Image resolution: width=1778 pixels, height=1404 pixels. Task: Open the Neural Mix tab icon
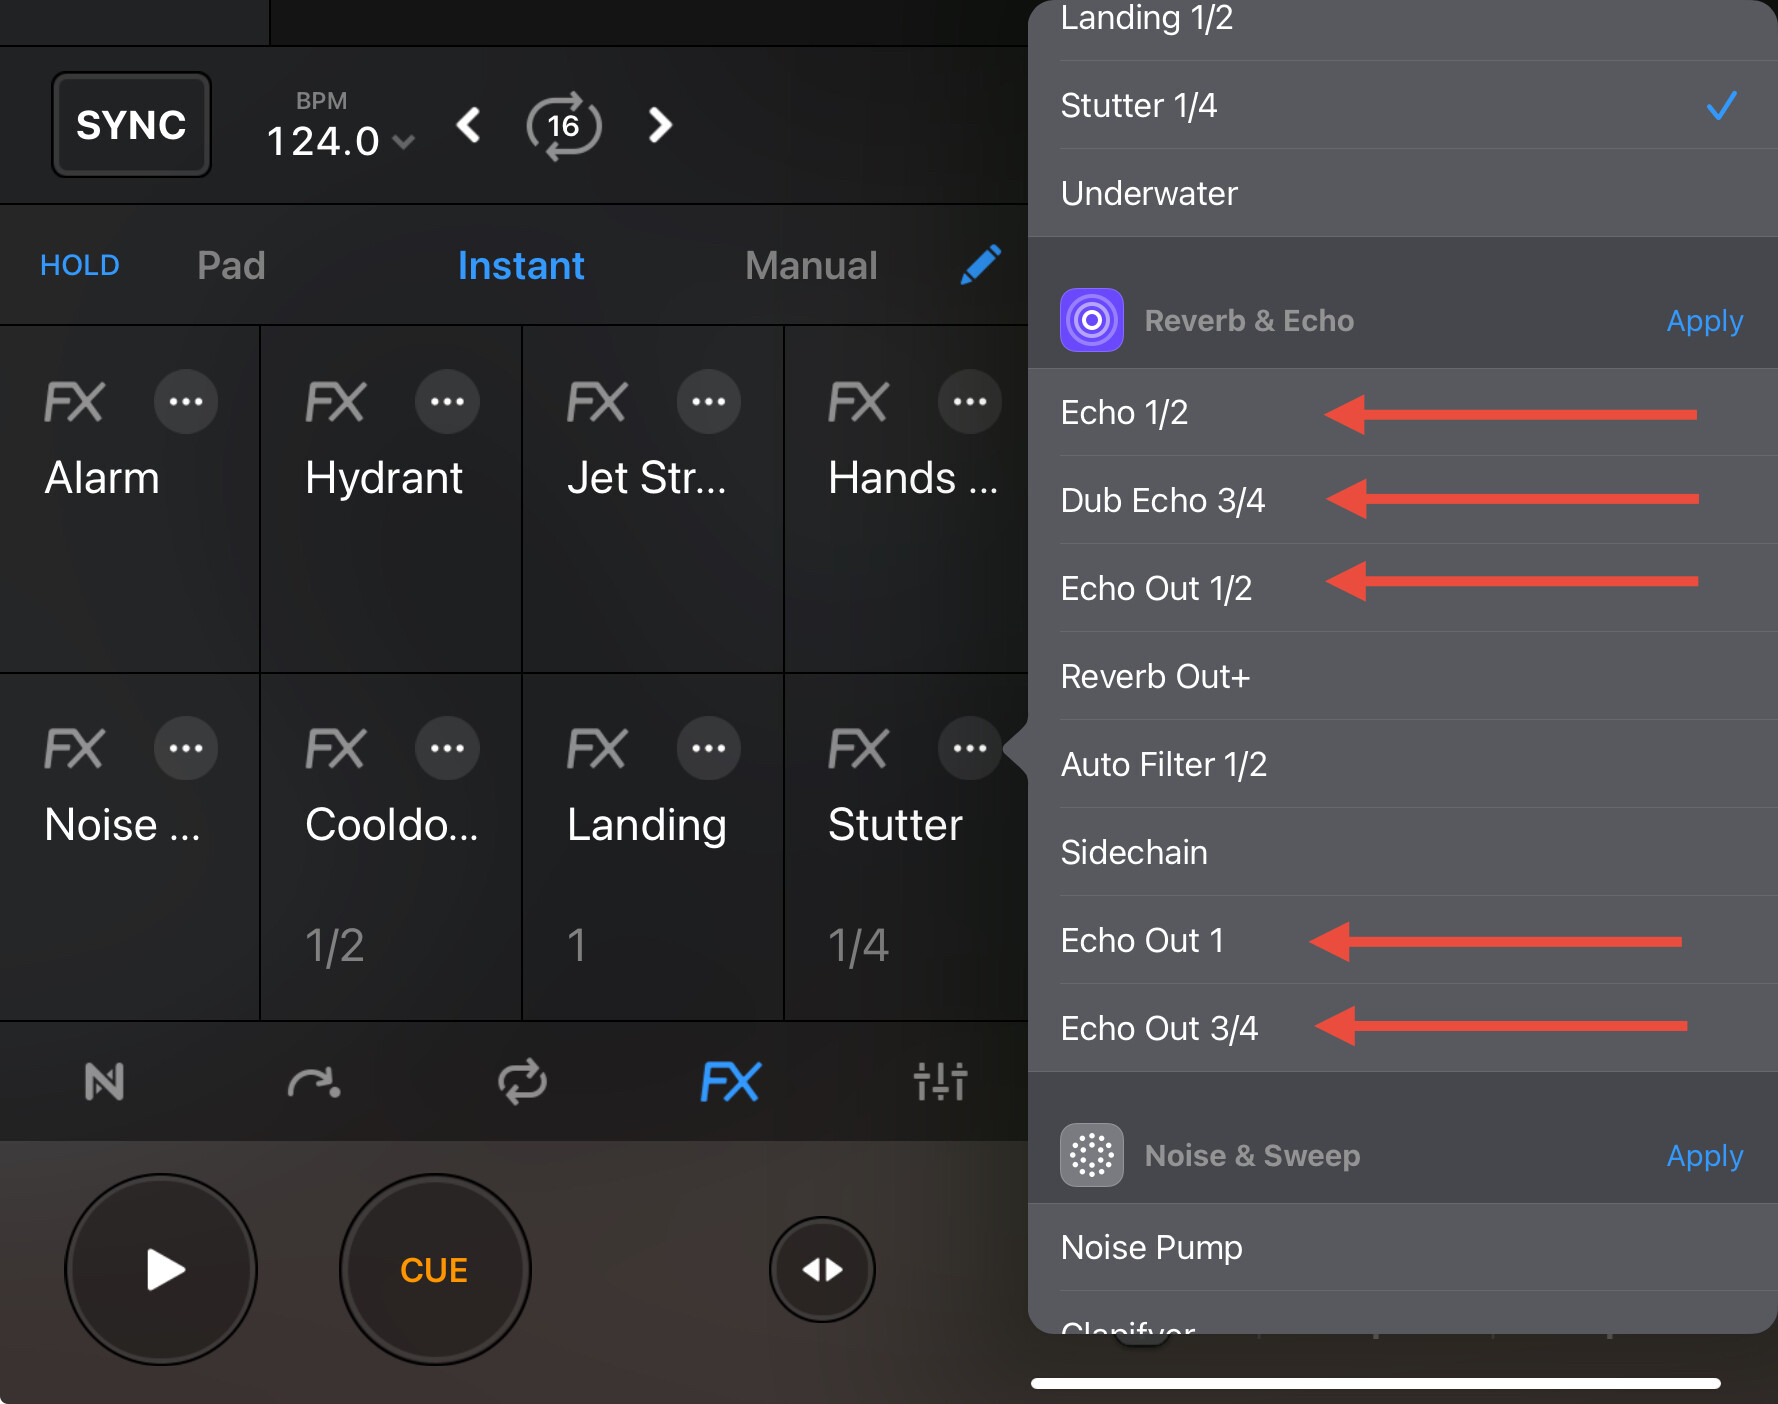104,1081
